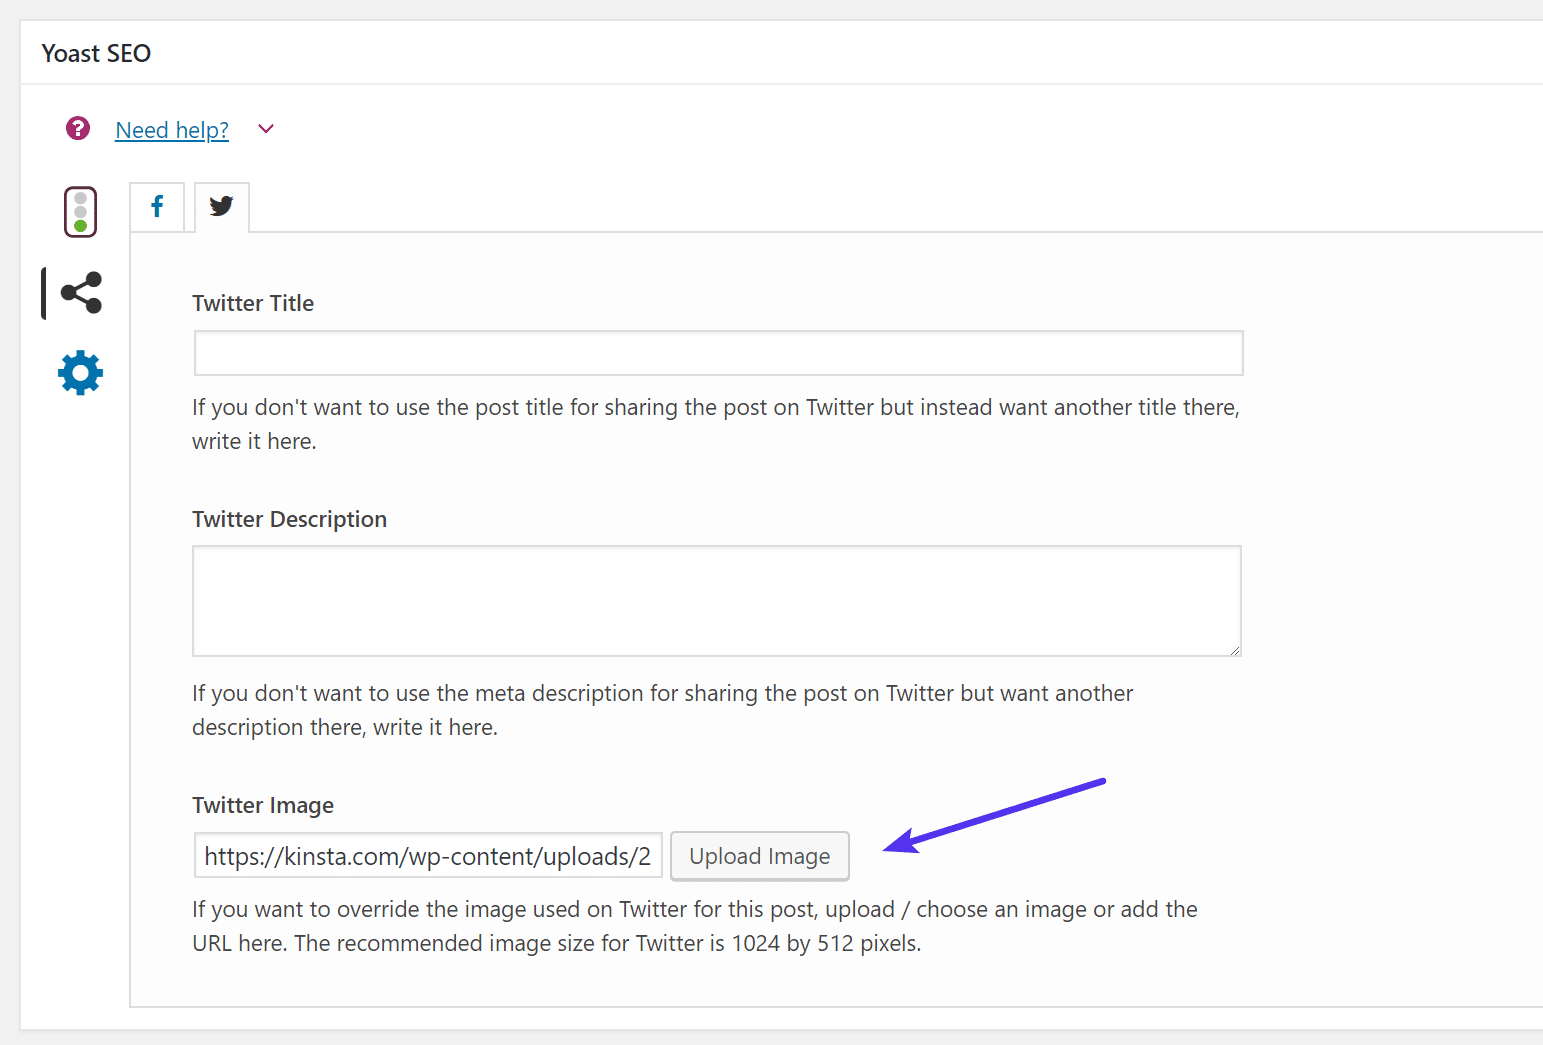Click the Yoast SEO panel header
This screenshot has width=1543, height=1045.
tap(96, 52)
